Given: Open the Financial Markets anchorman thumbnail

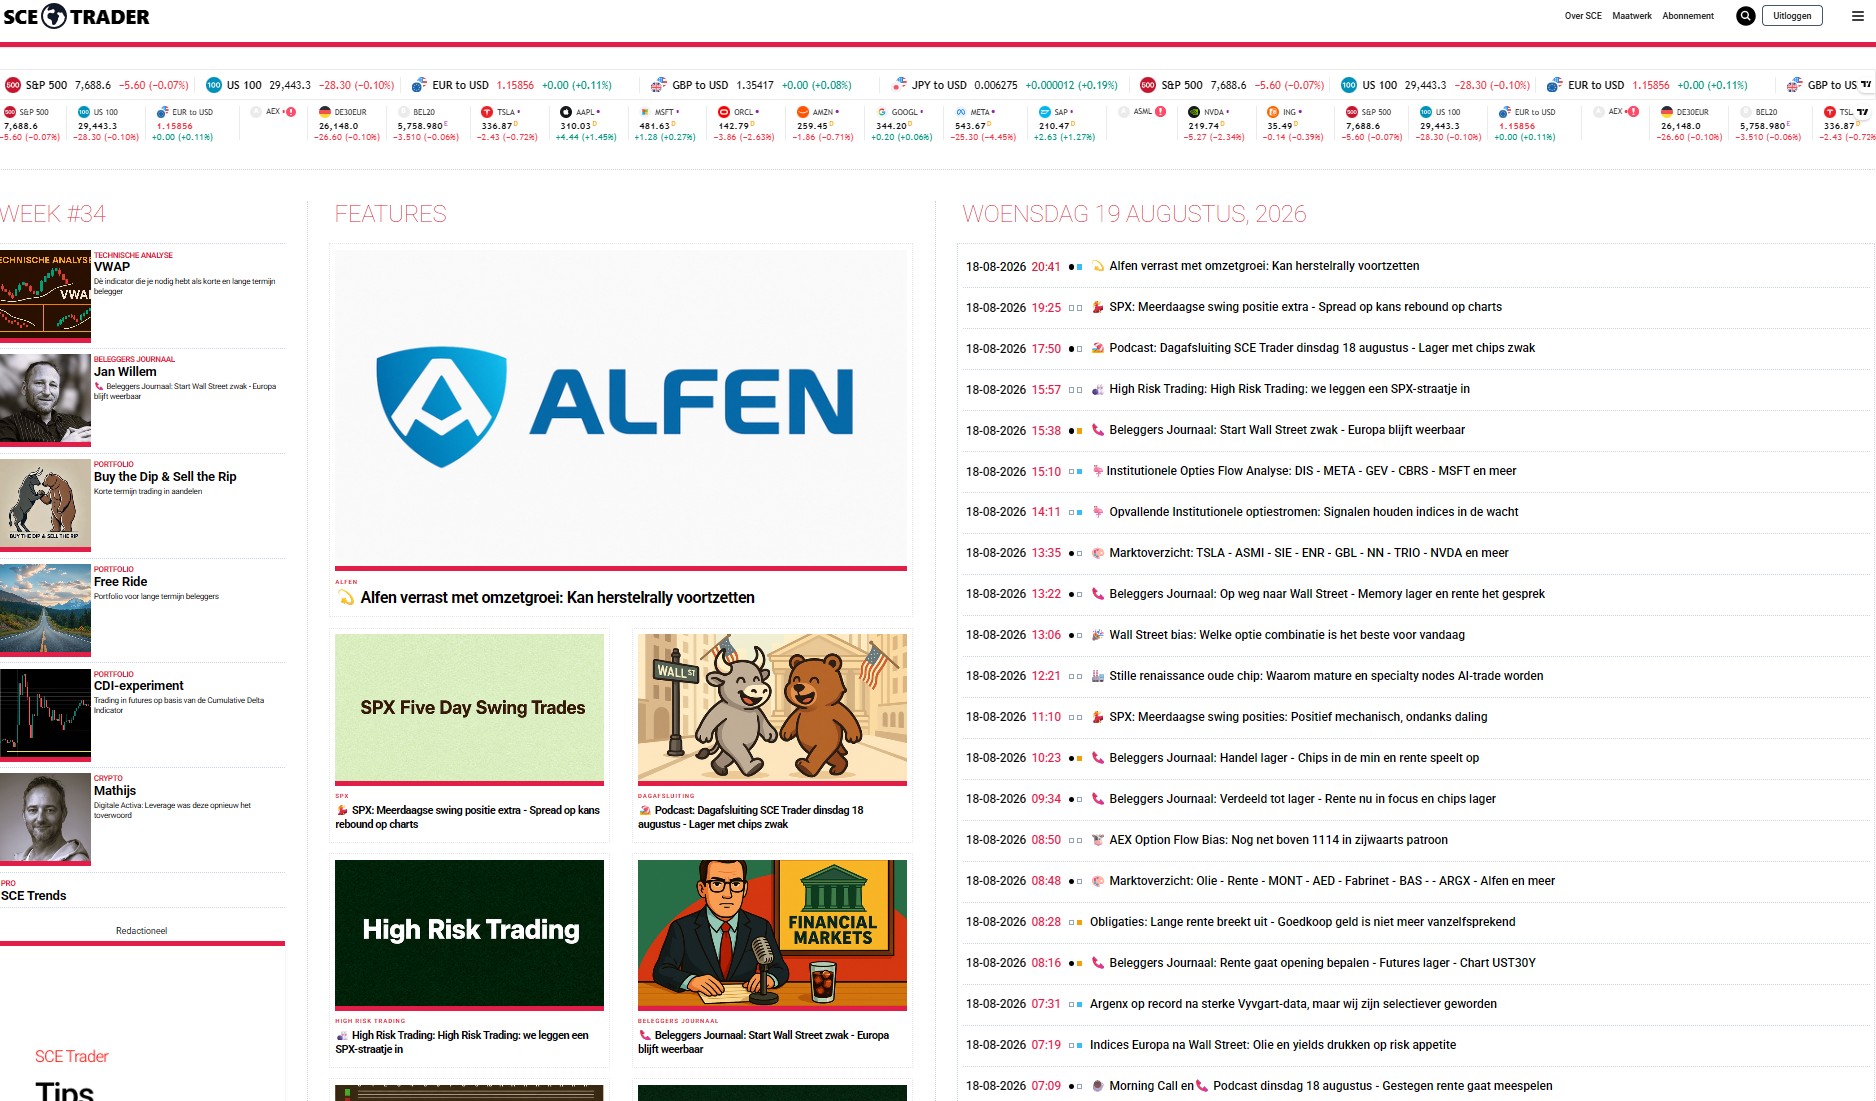Looking at the screenshot, I should (x=772, y=933).
